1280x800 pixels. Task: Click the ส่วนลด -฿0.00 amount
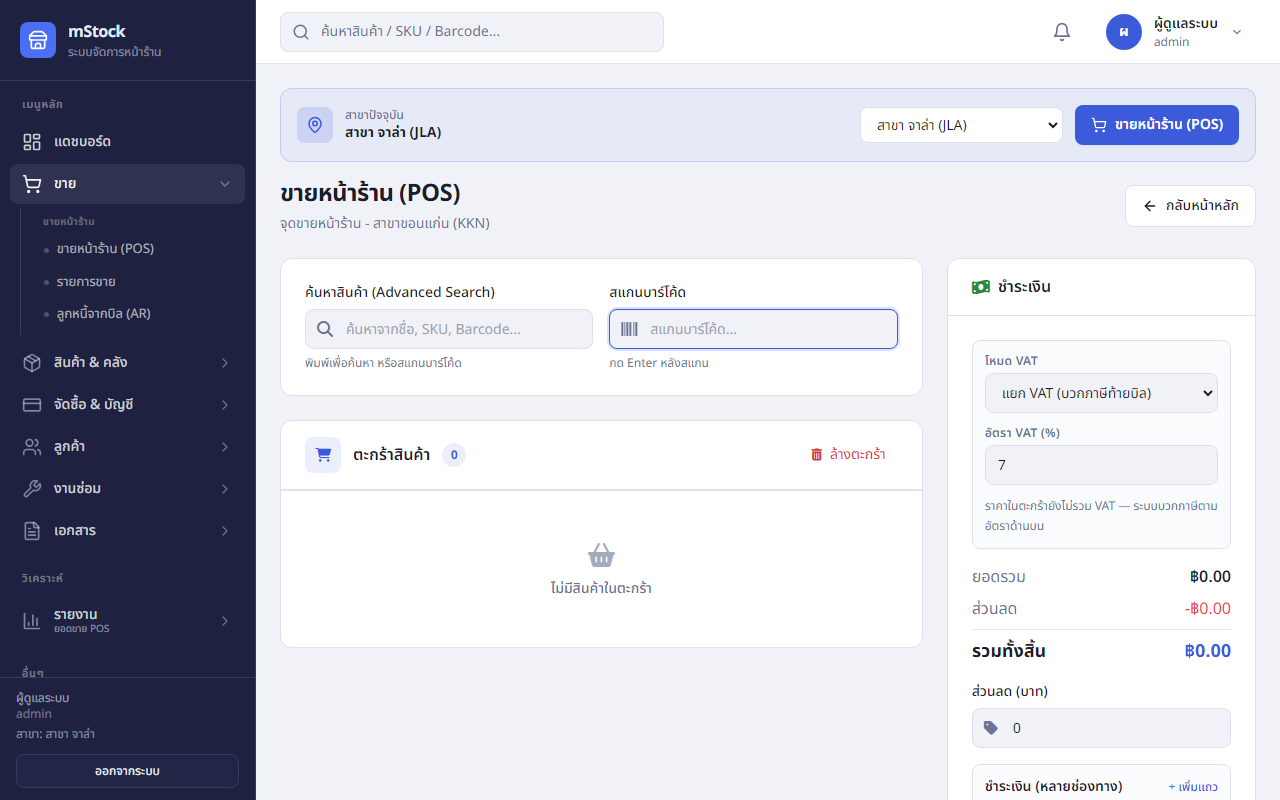[x=1207, y=609]
